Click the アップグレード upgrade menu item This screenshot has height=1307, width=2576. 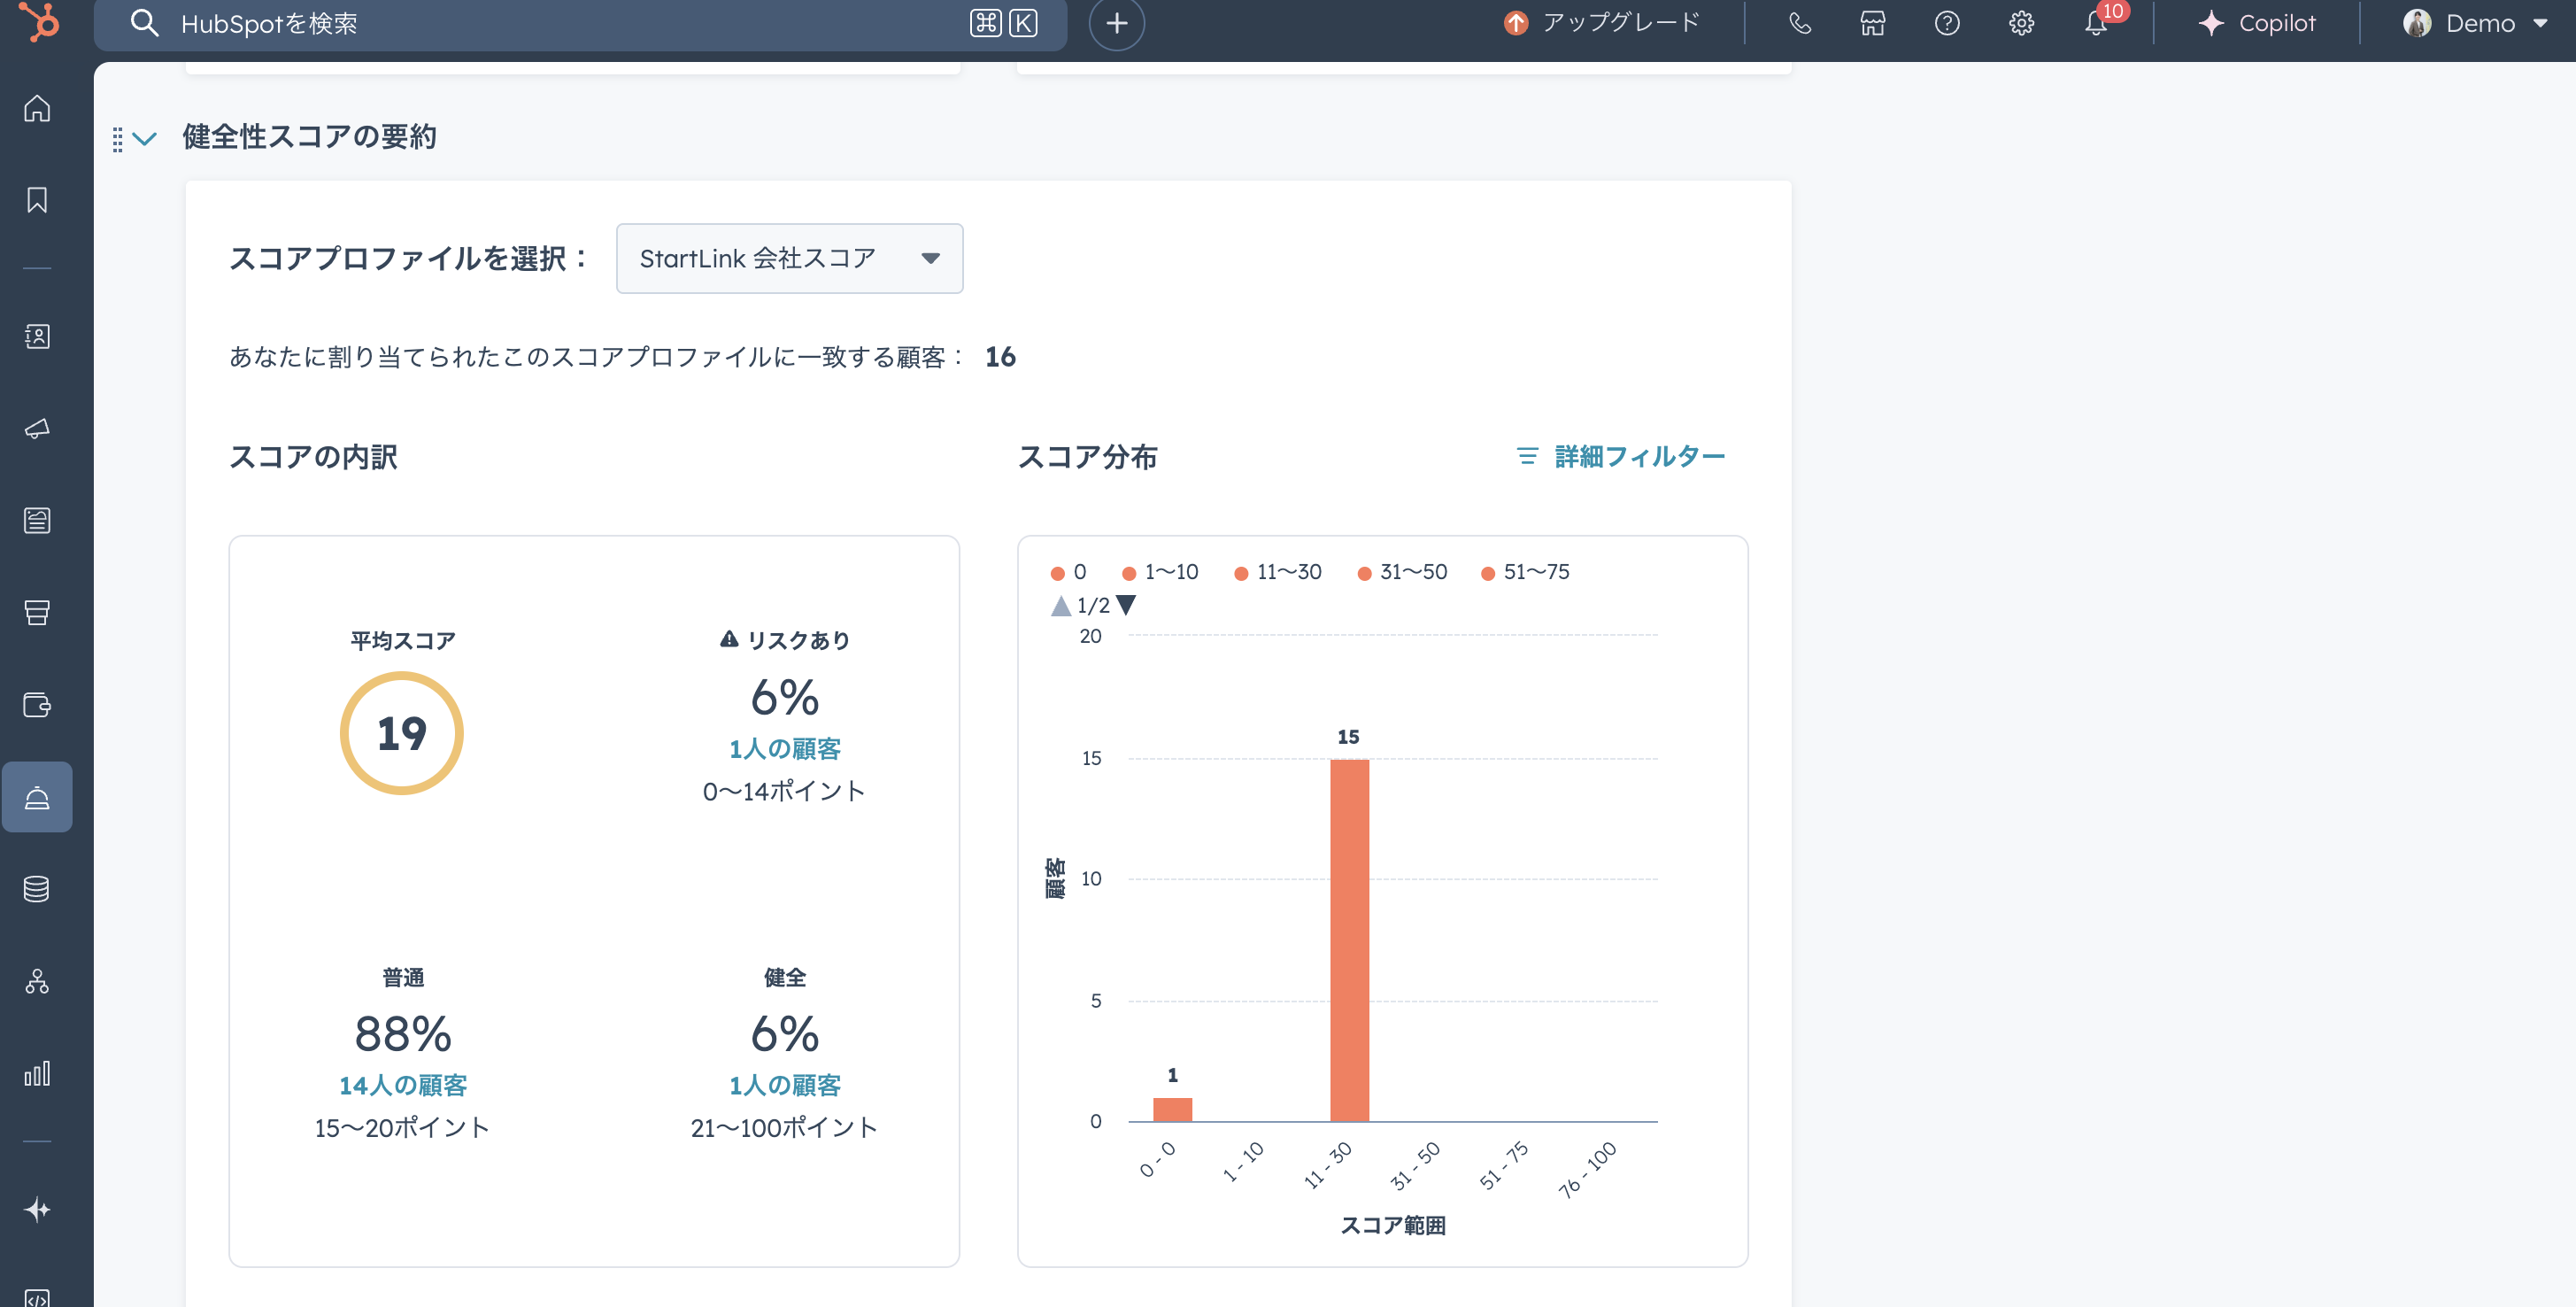(x=1601, y=23)
